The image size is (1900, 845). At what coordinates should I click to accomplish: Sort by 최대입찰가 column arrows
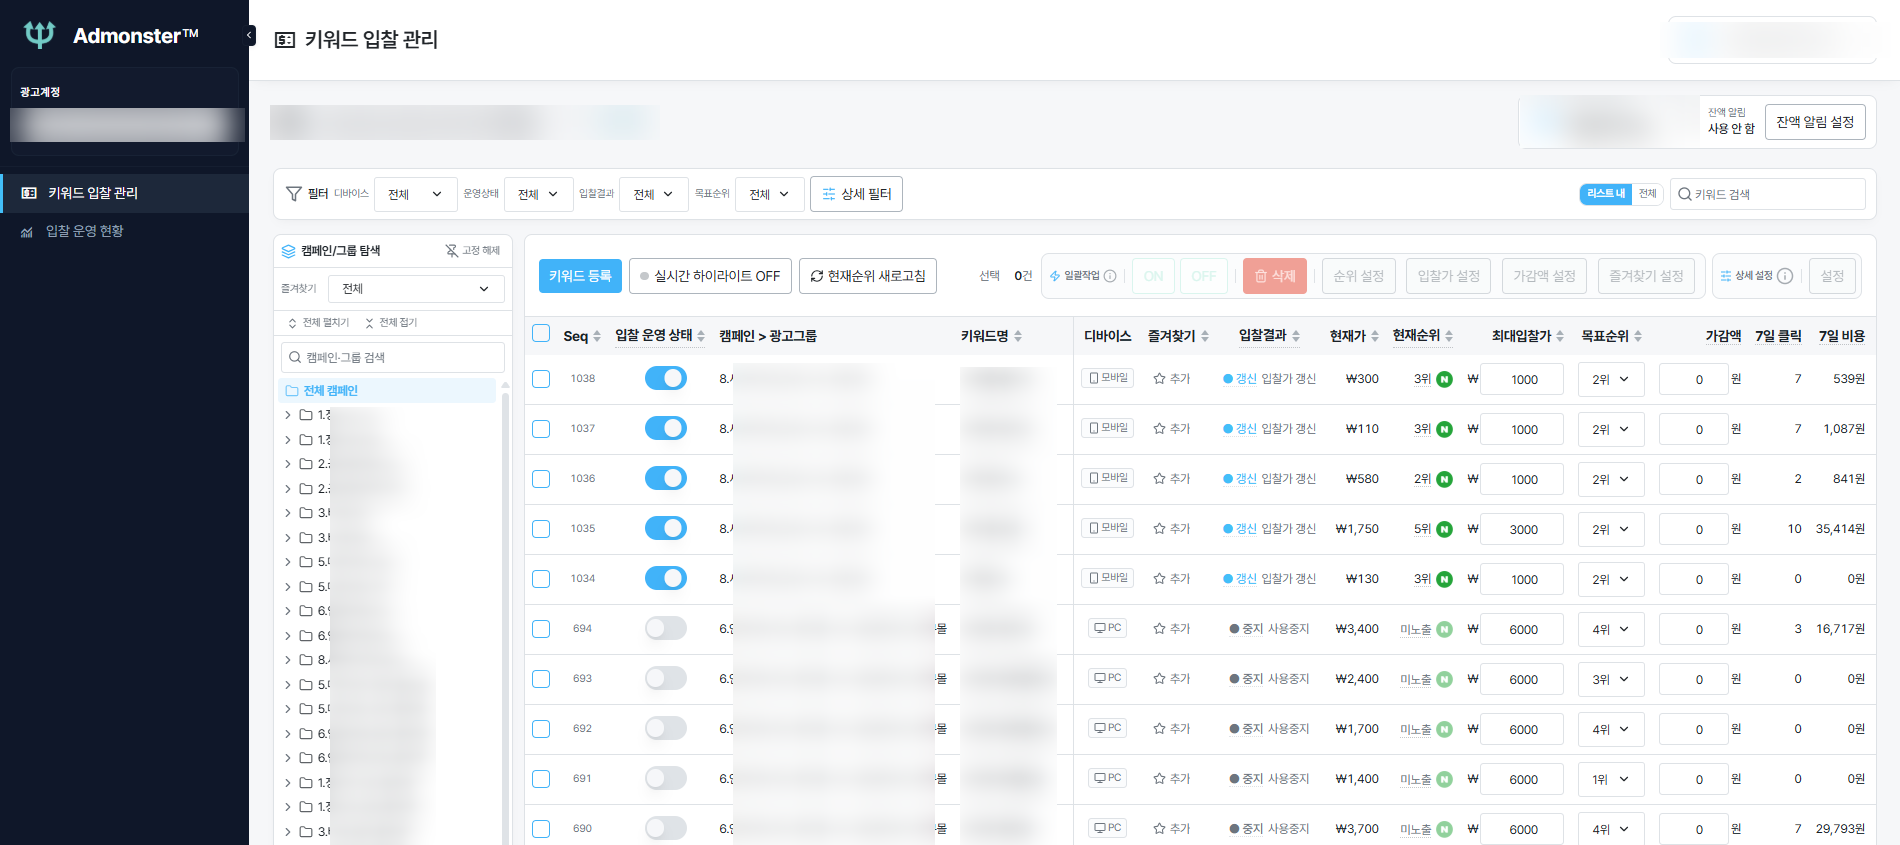click(x=1560, y=336)
